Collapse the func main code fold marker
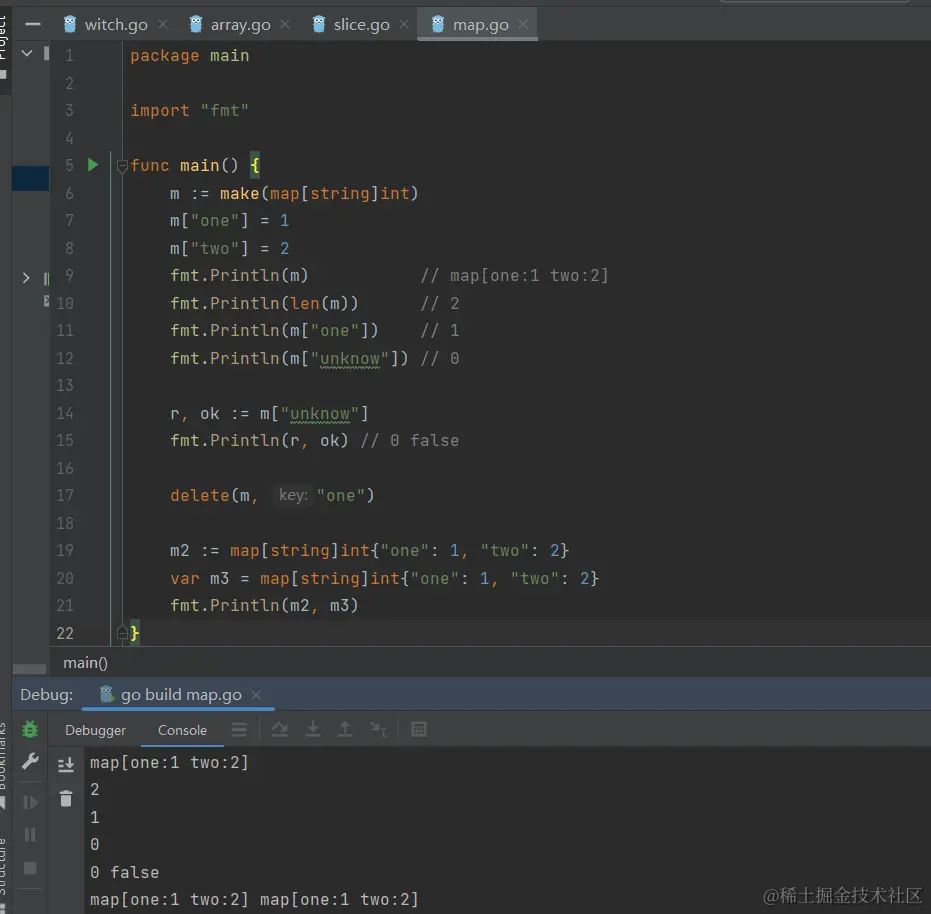The width and height of the screenshot is (931, 914). pyautogui.click(x=122, y=166)
